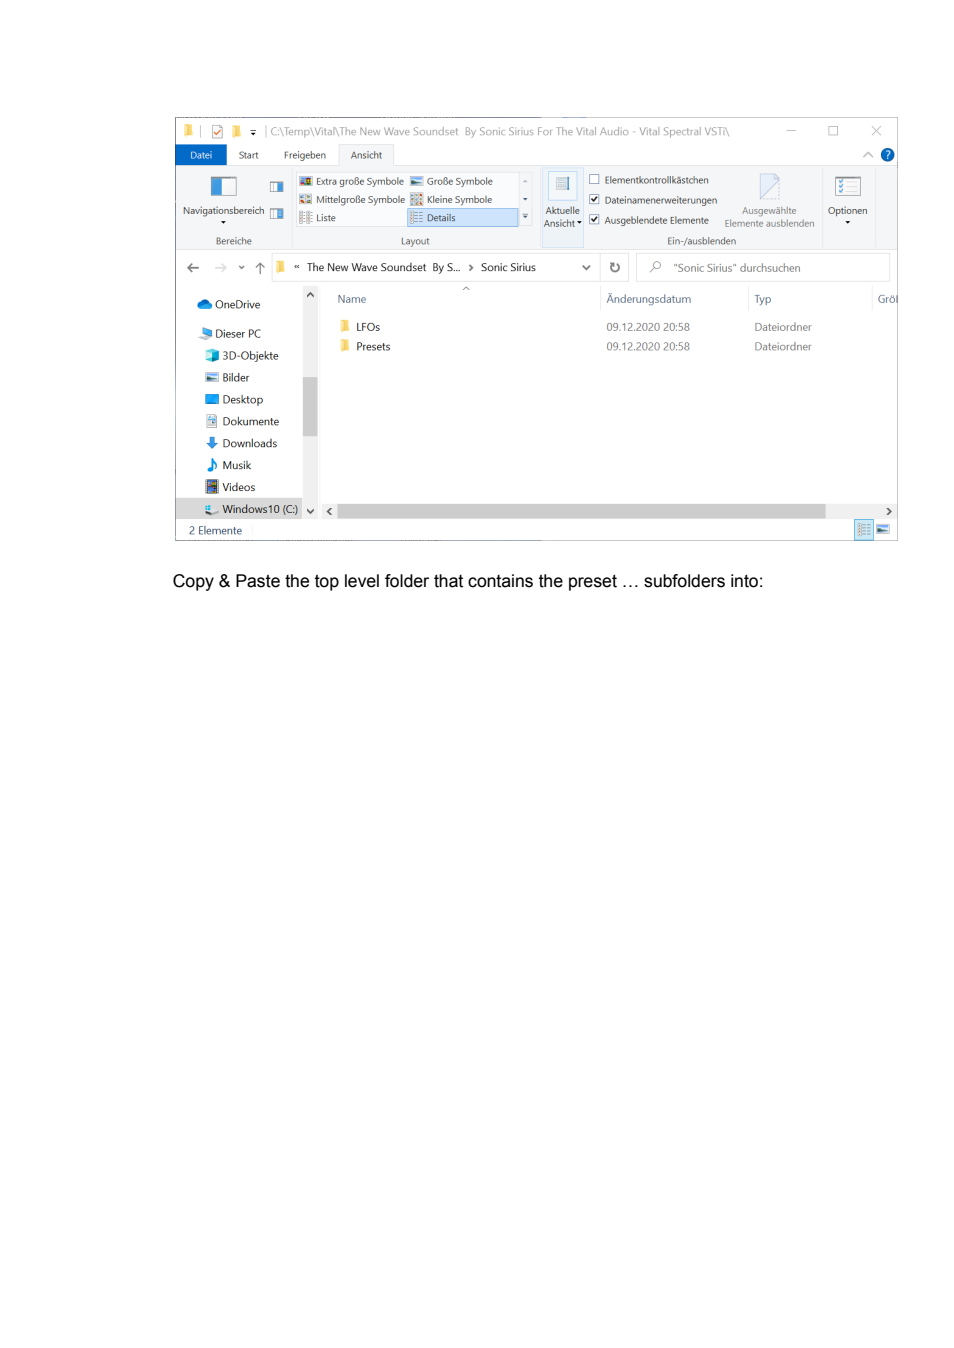Sort by Änderungsdatum column
The image size is (954, 1348).
[648, 299]
